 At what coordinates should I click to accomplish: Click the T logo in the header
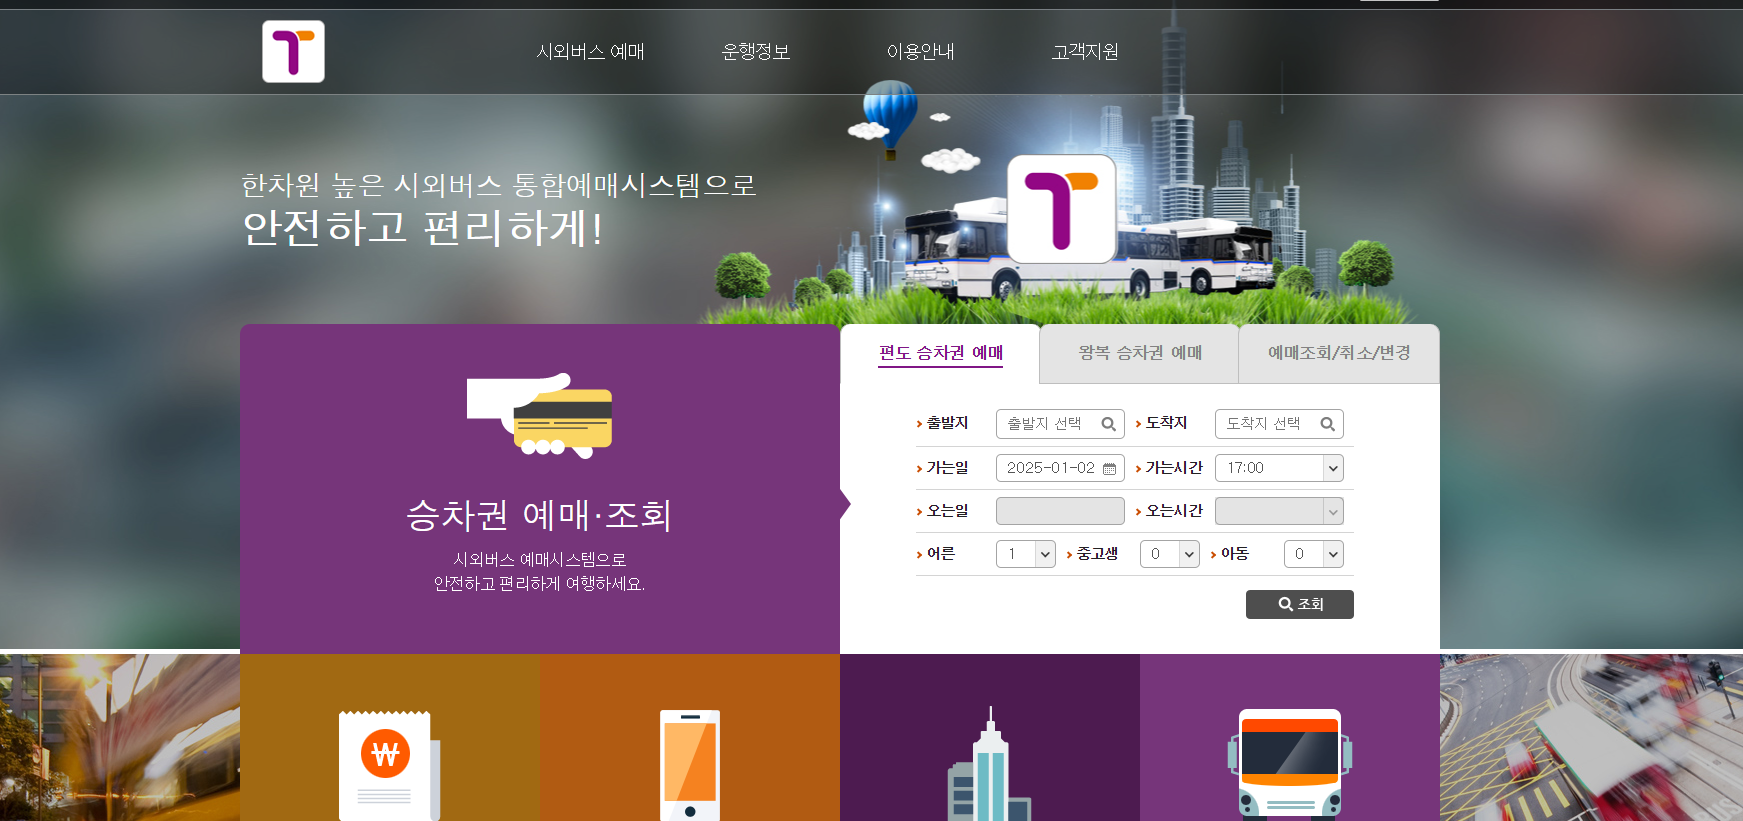[x=293, y=51]
